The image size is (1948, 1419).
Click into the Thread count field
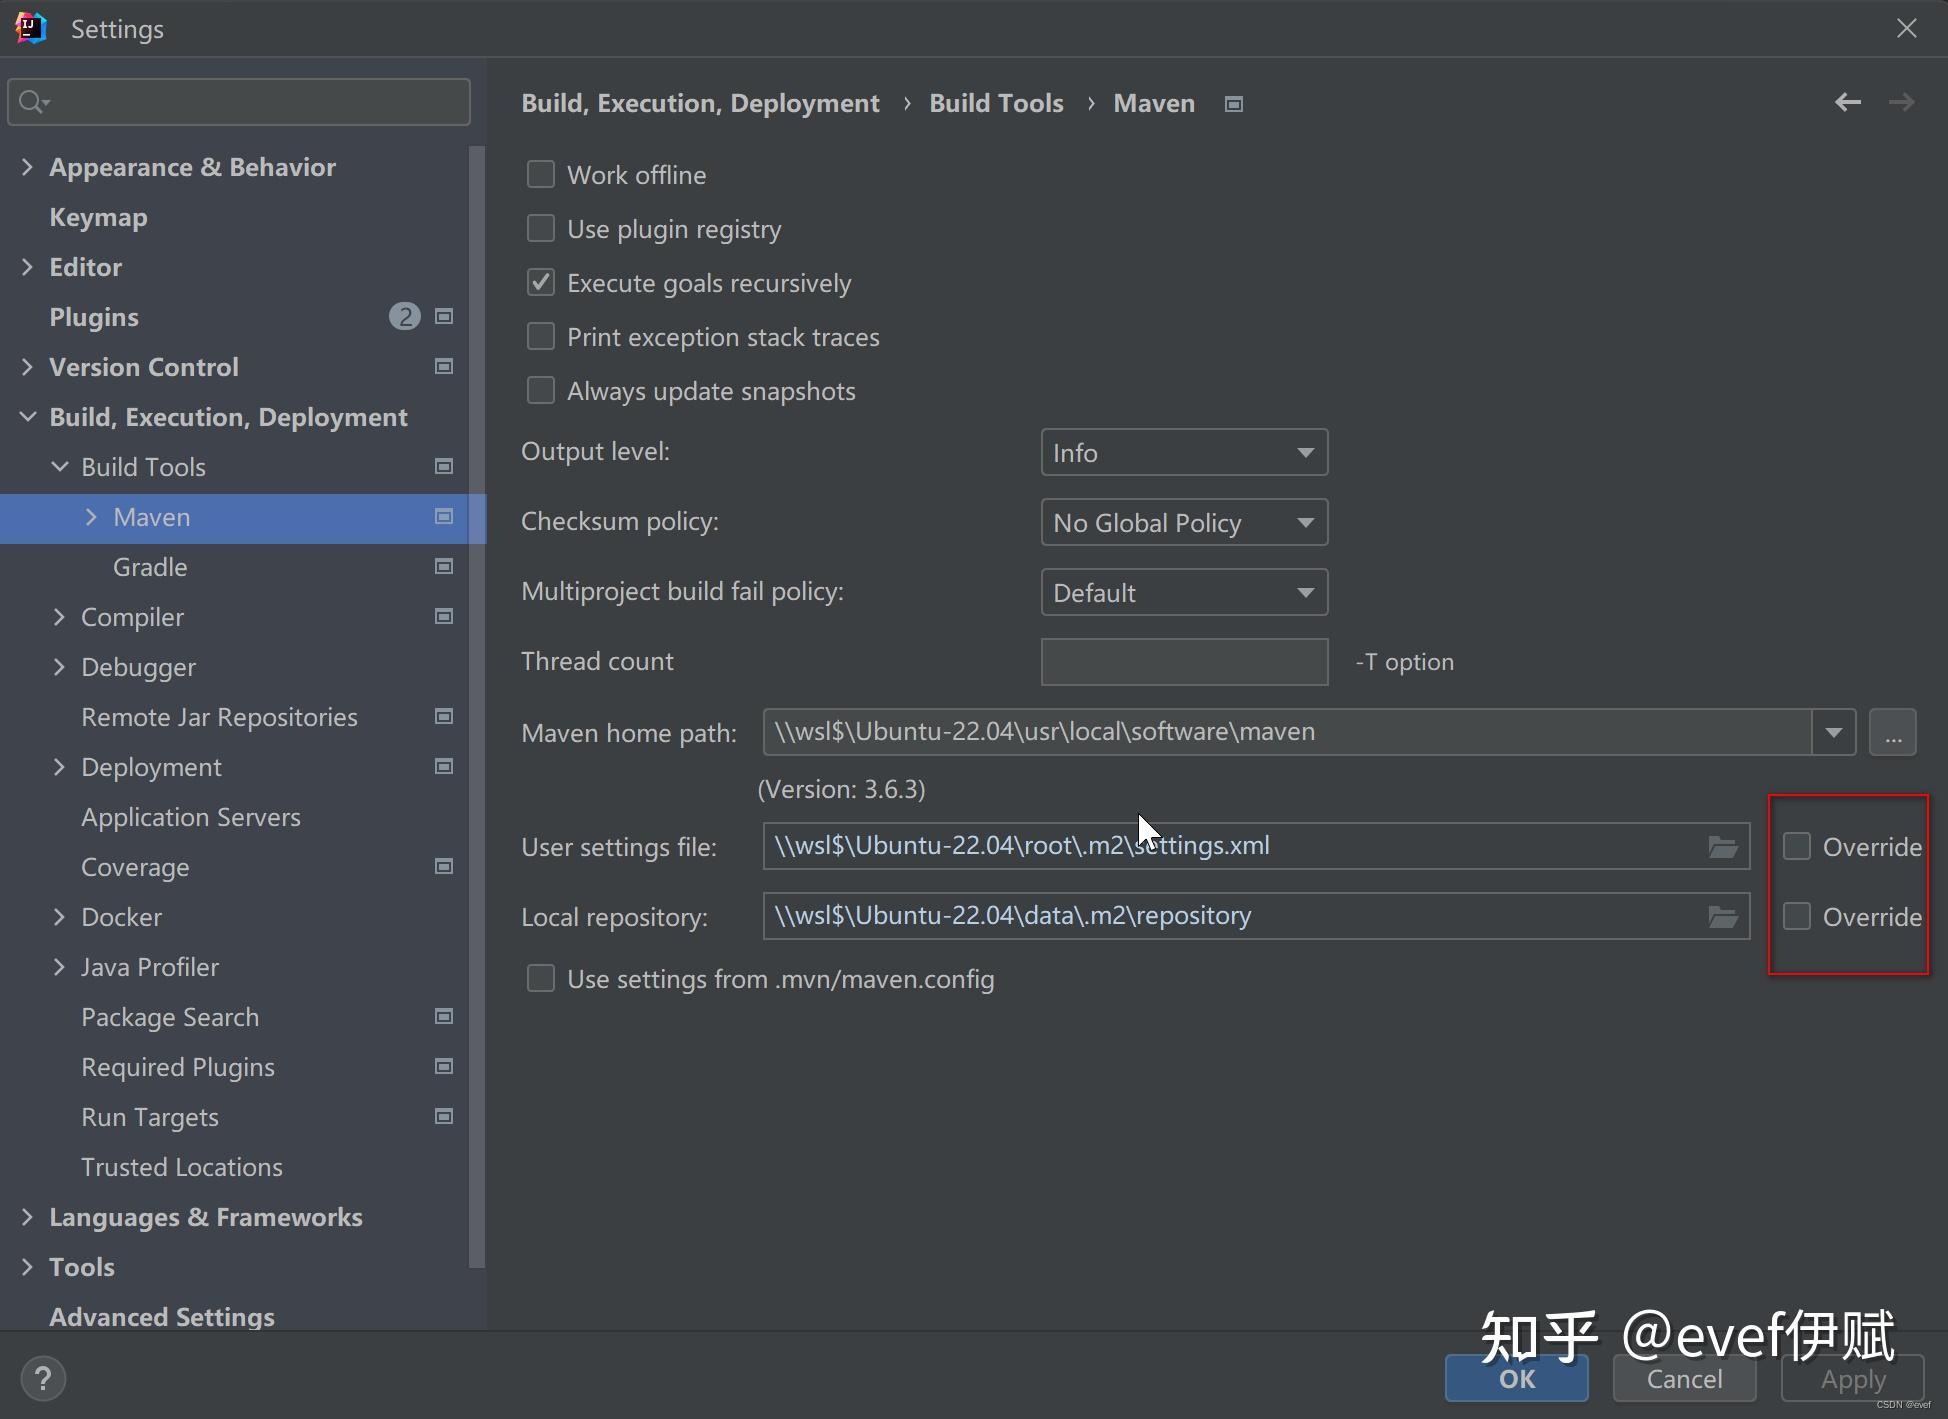1184,662
